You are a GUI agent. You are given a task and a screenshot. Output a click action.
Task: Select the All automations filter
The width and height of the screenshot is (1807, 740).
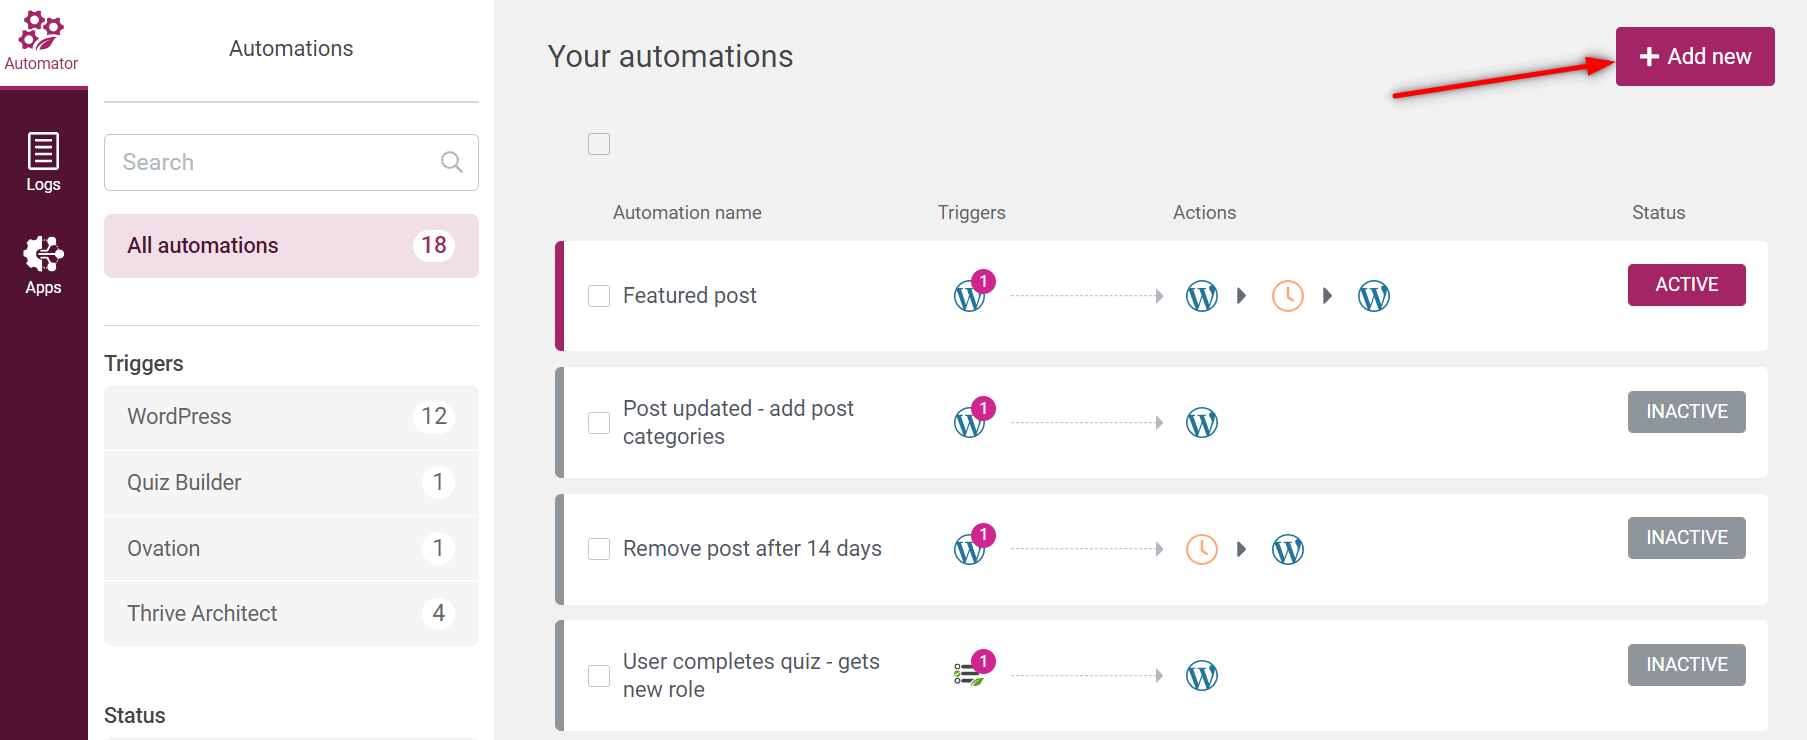[291, 246]
